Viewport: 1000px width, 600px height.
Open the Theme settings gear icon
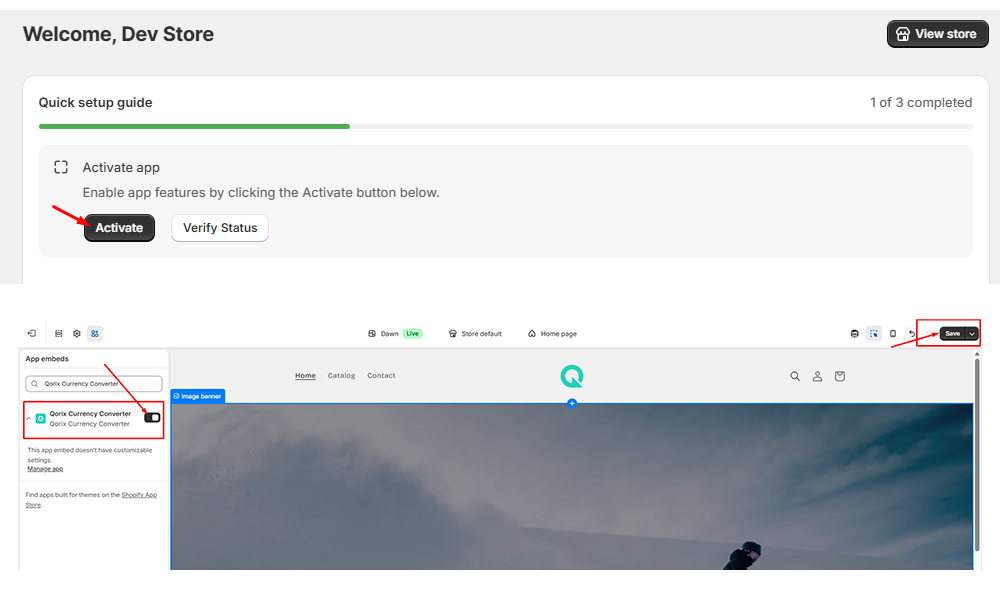coord(76,334)
